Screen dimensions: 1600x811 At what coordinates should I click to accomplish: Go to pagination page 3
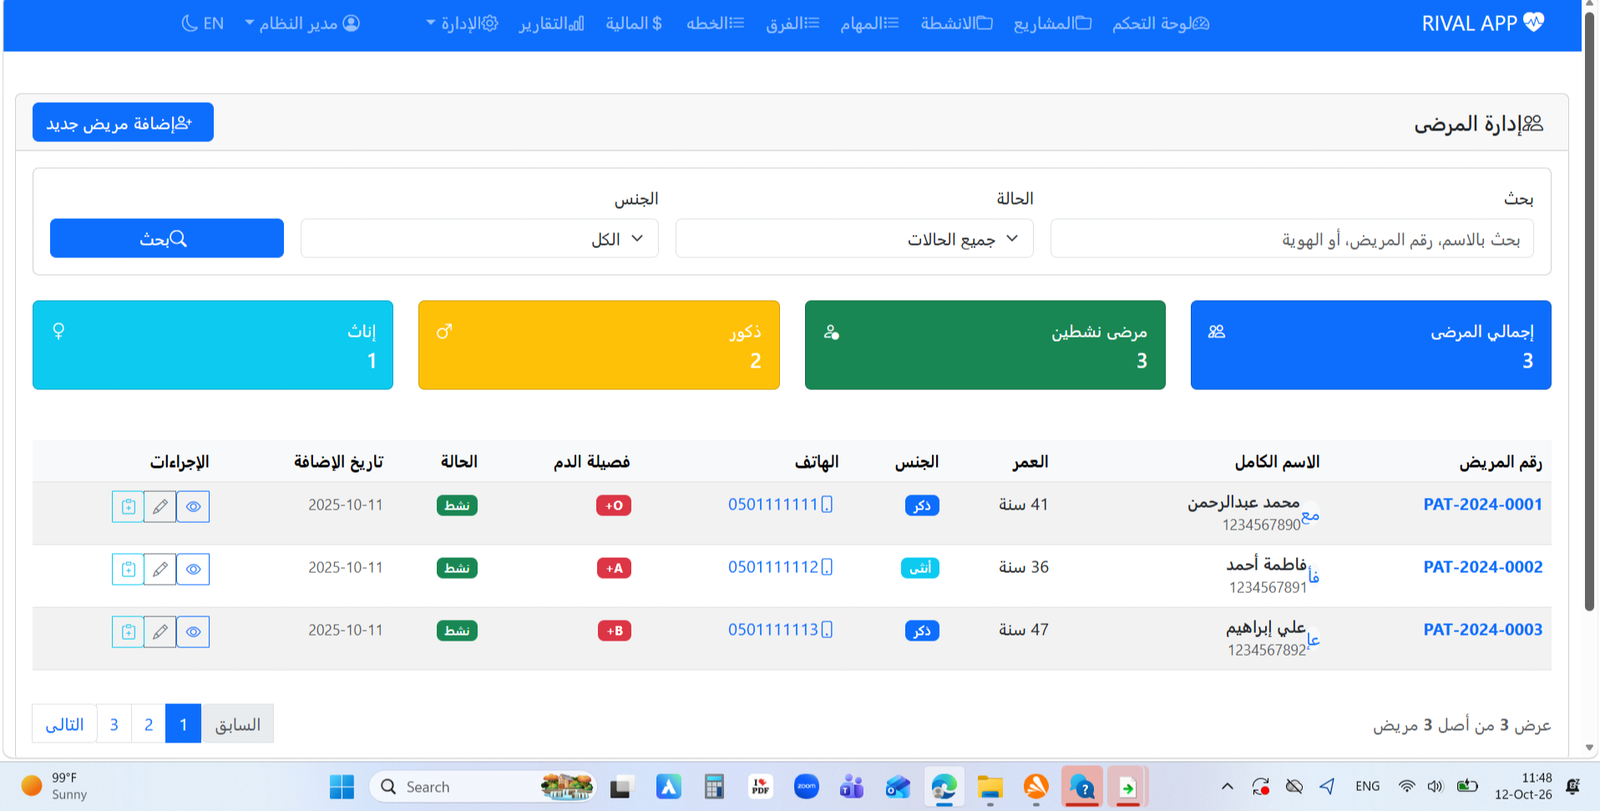114,724
